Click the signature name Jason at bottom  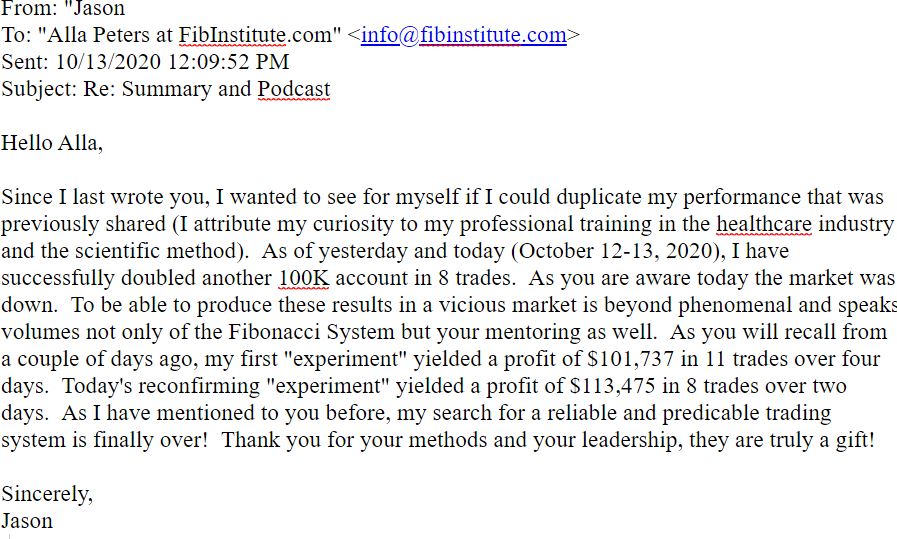tap(27, 521)
